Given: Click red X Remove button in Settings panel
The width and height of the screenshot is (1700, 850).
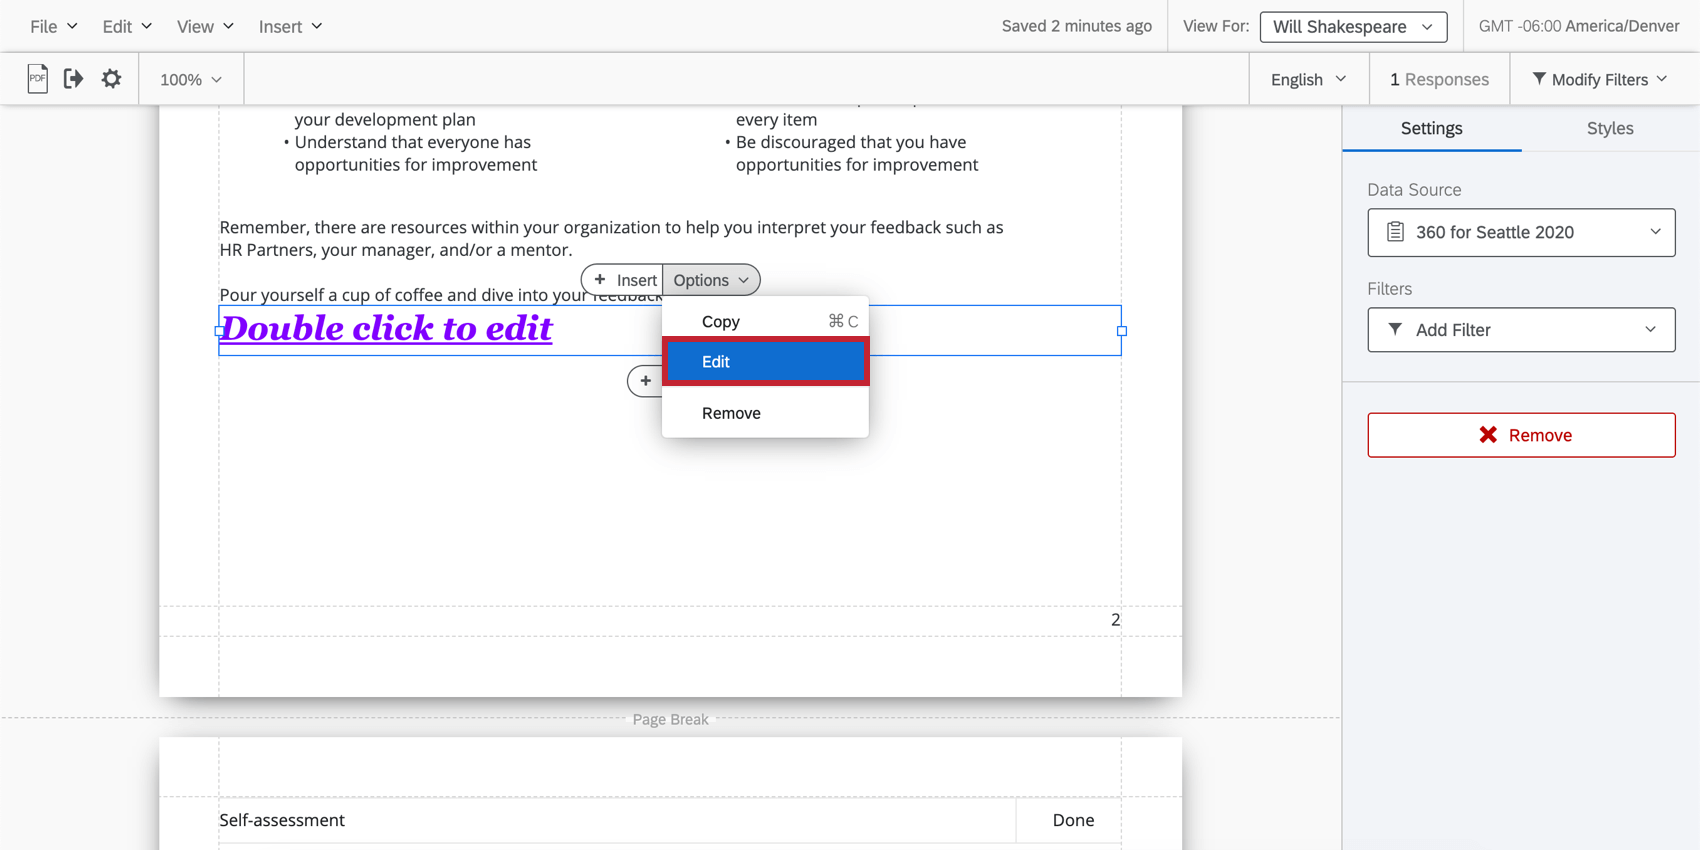Looking at the screenshot, I should tap(1521, 435).
